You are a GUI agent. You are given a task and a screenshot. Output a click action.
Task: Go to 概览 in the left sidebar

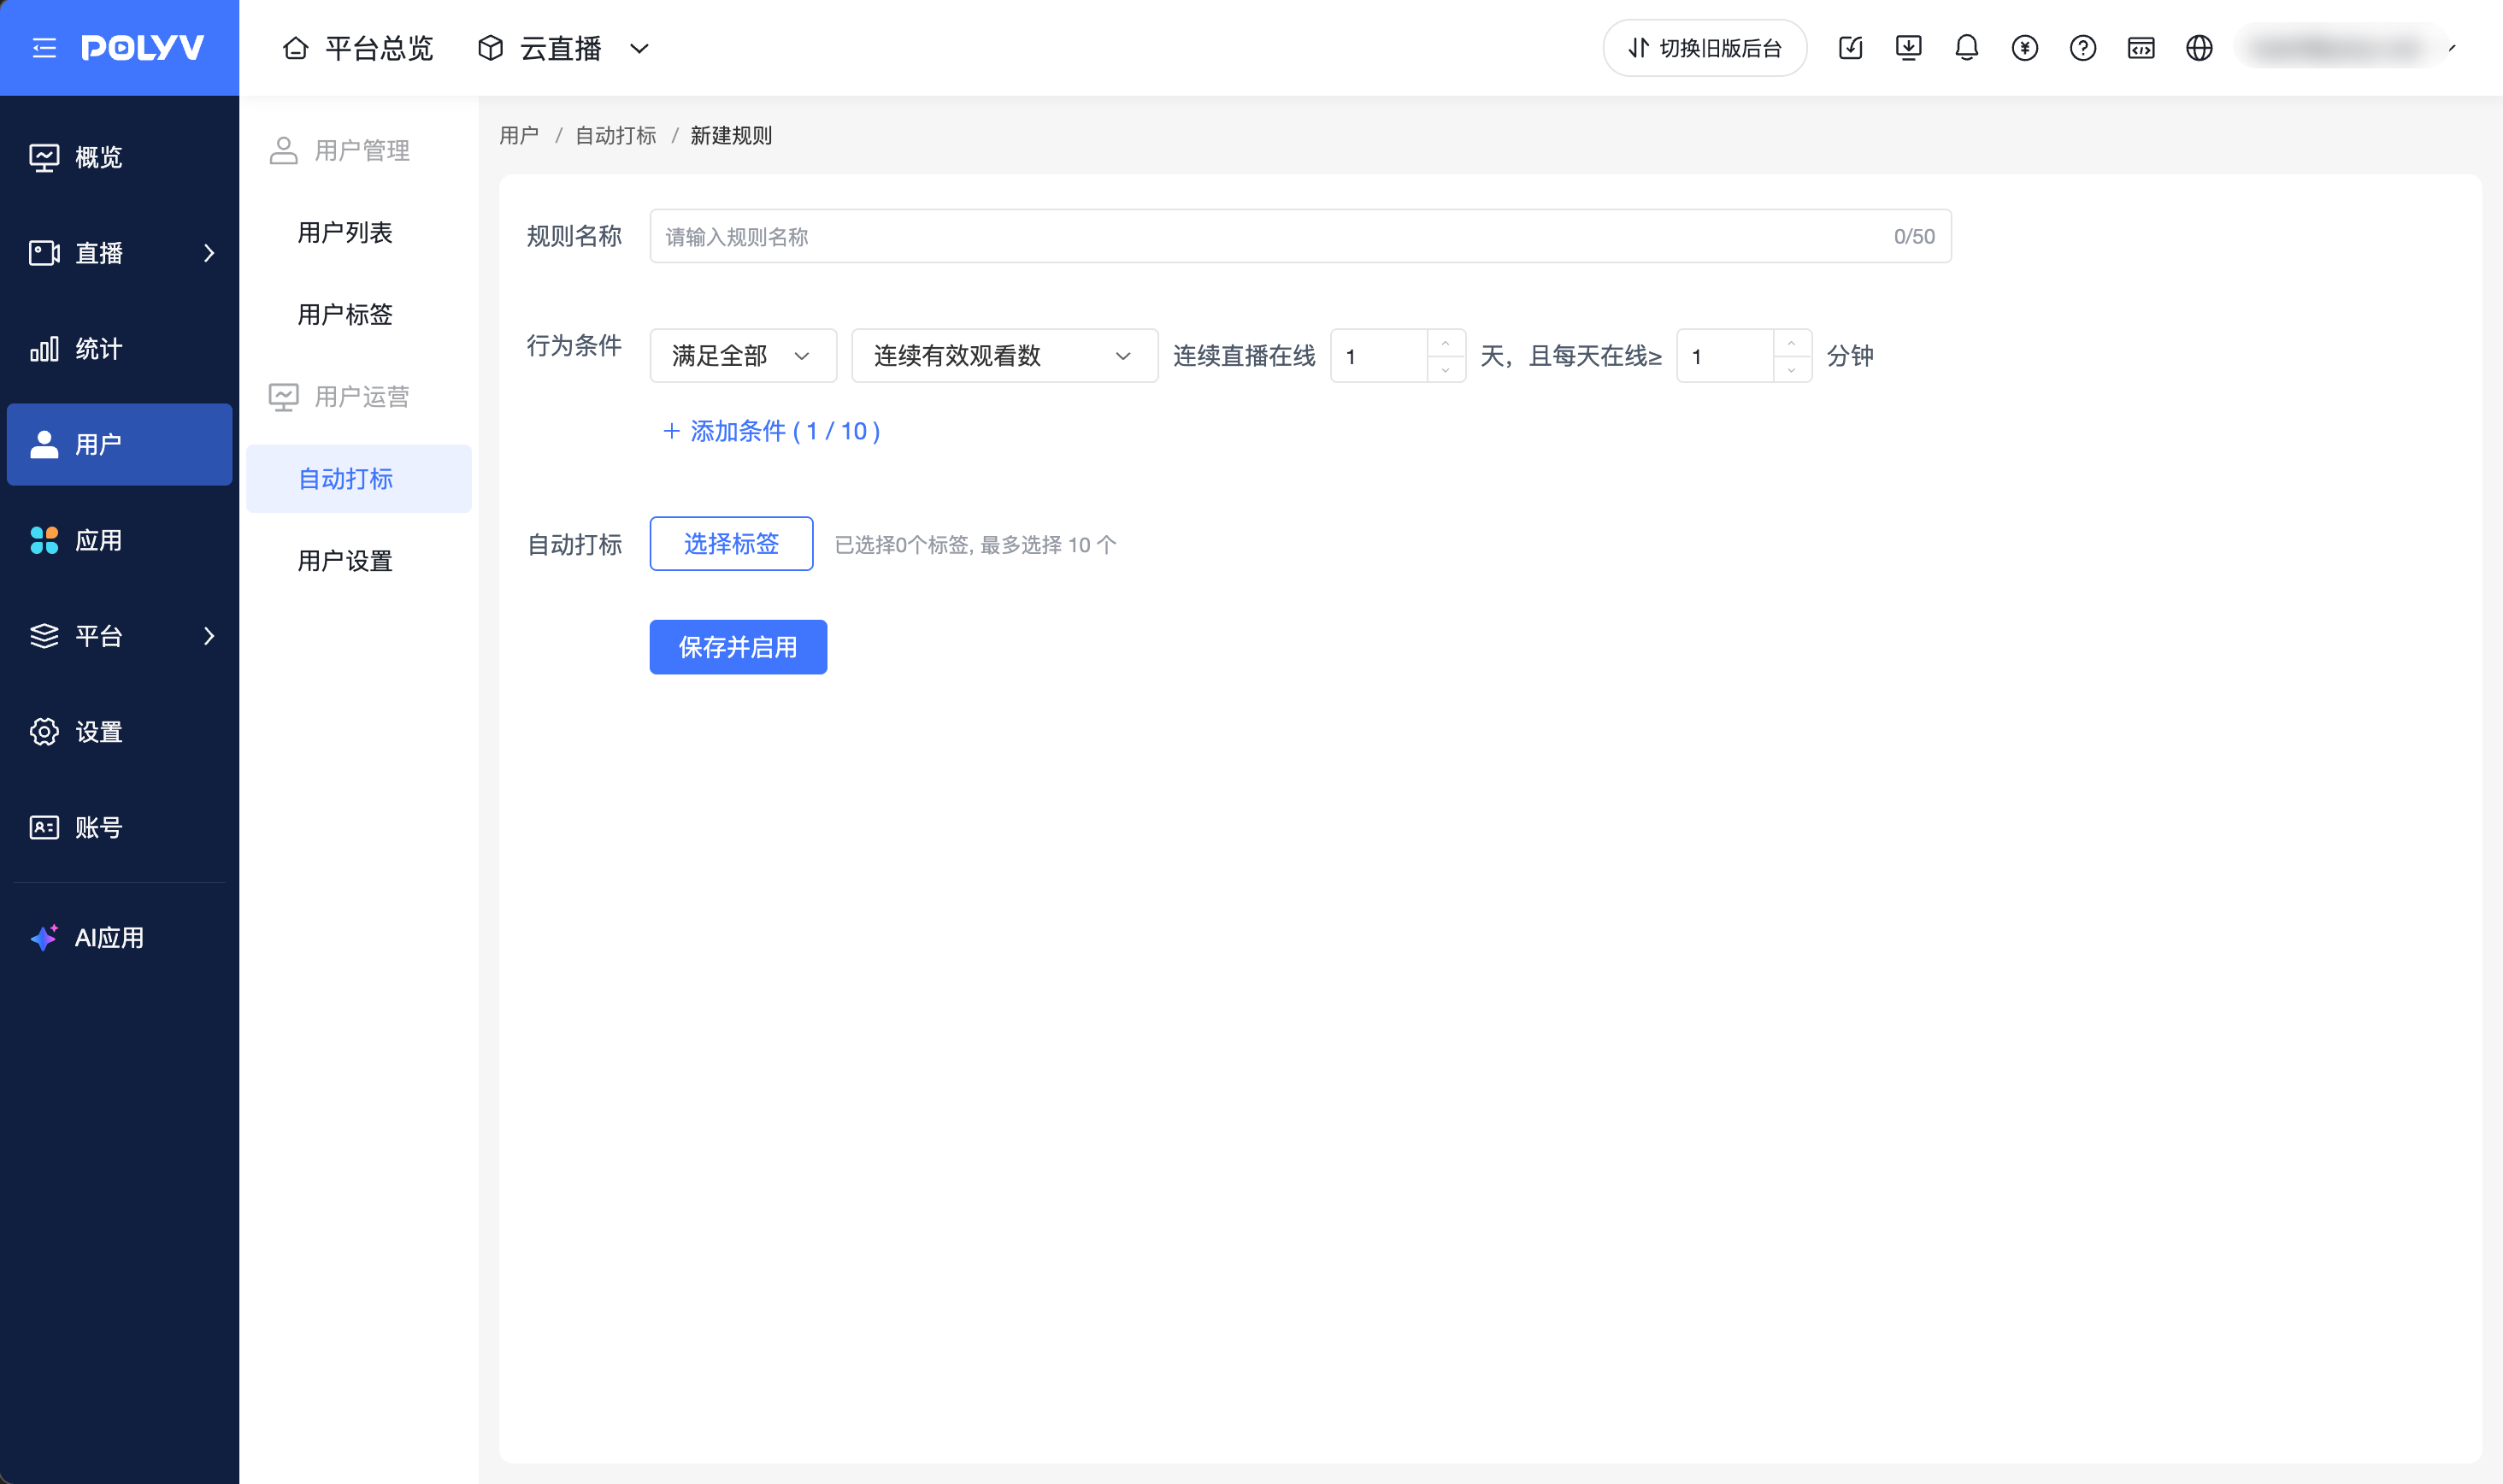(119, 157)
